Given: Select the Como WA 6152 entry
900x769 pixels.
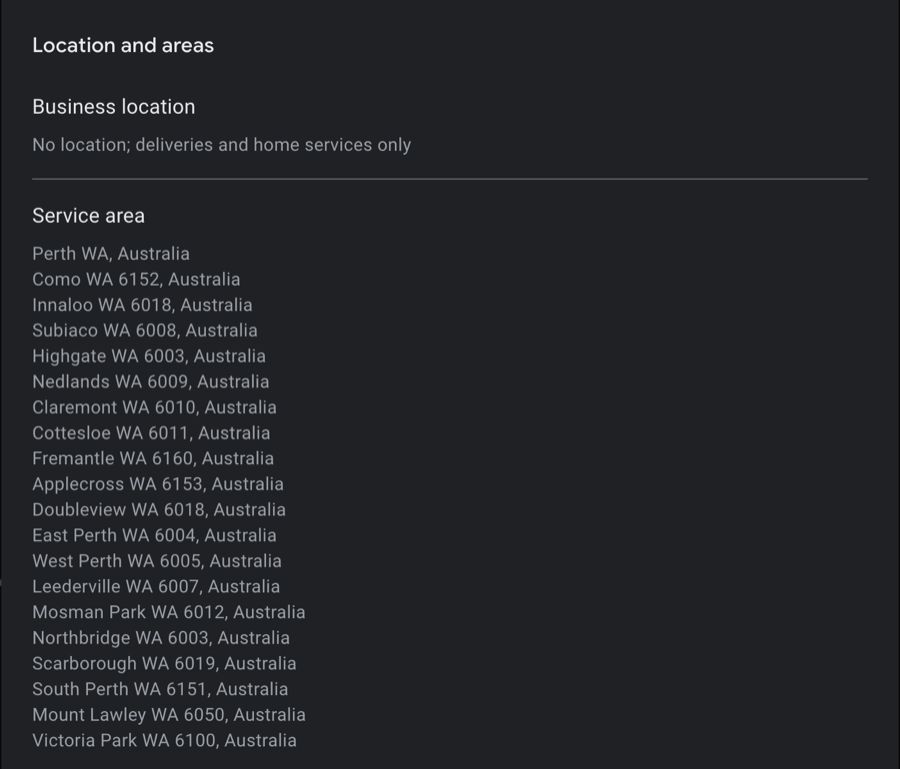Looking at the screenshot, I should [136, 280].
